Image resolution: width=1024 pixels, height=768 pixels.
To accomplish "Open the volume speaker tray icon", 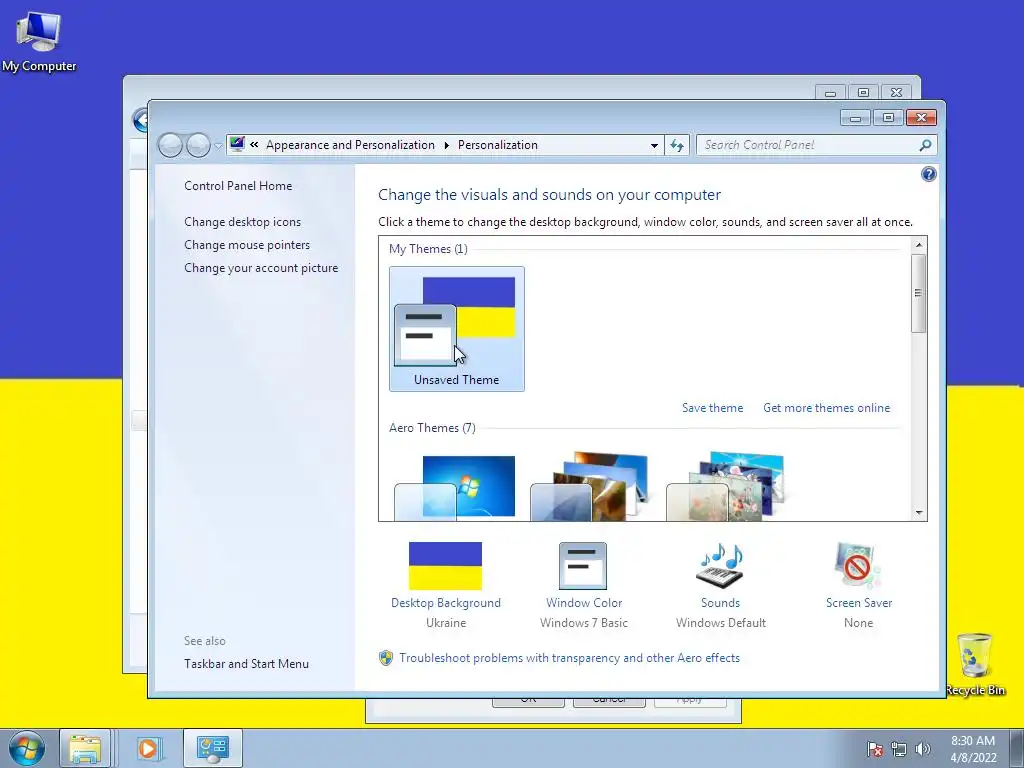I will click(x=923, y=749).
